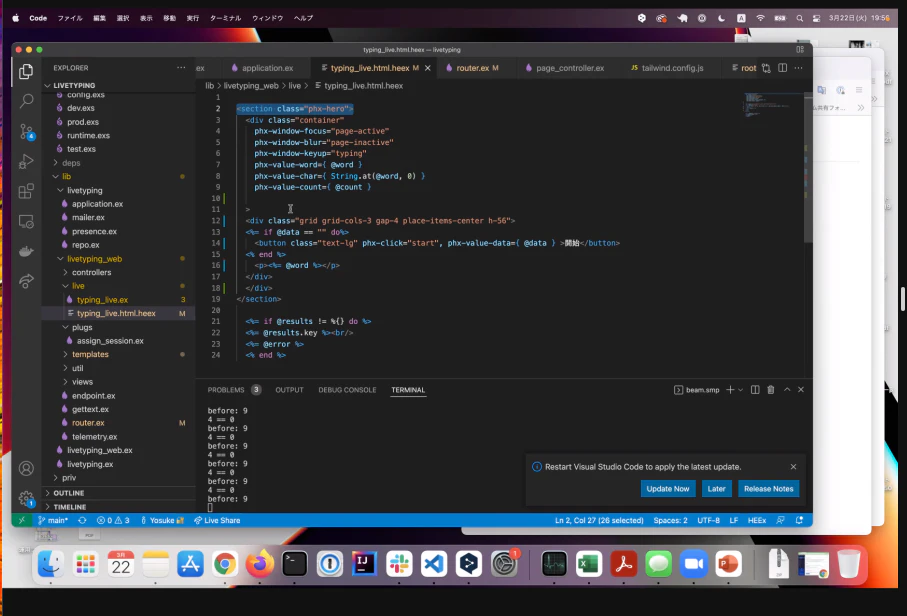Maximize the terminal panel with the chevron
The height and width of the screenshot is (616, 907).
coord(787,390)
